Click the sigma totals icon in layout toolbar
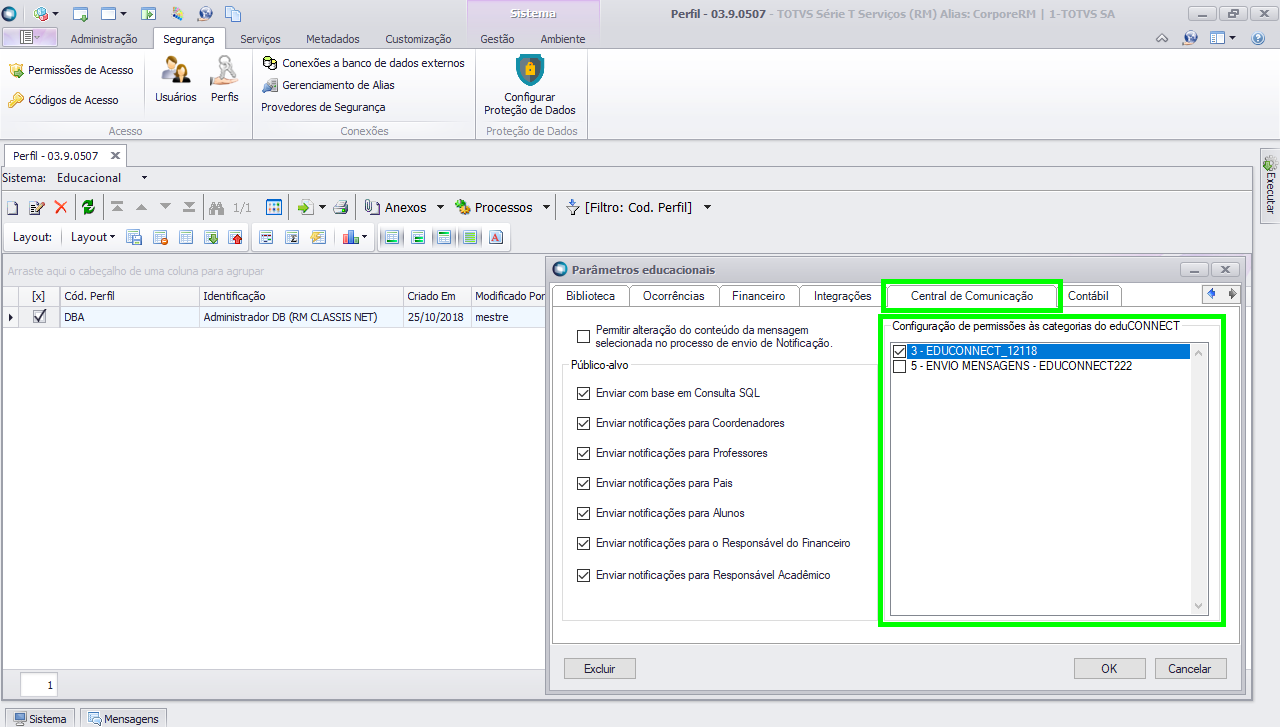This screenshot has width=1280, height=728. coord(292,237)
